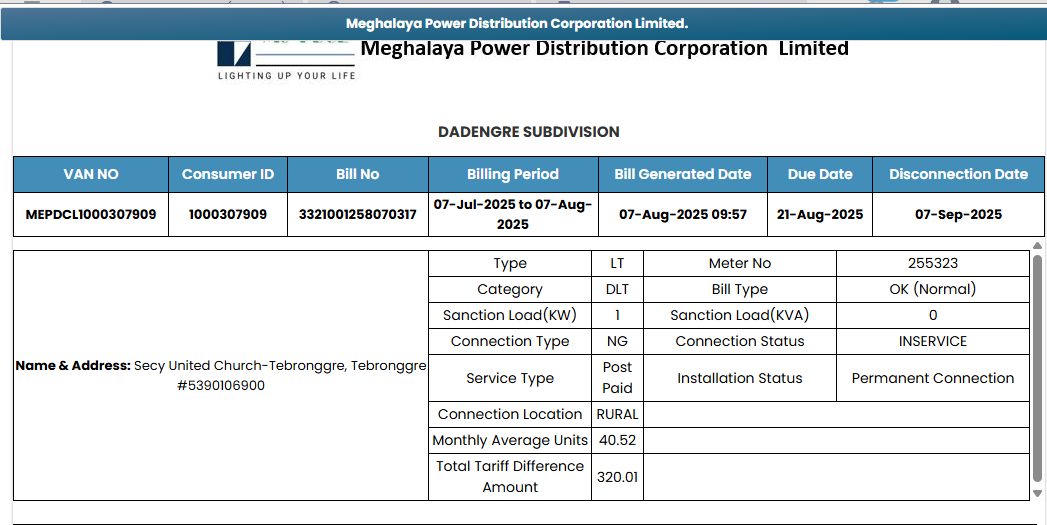Select tariff difference amount '320.01'
The height and width of the screenshot is (525, 1047).
[617, 477]
